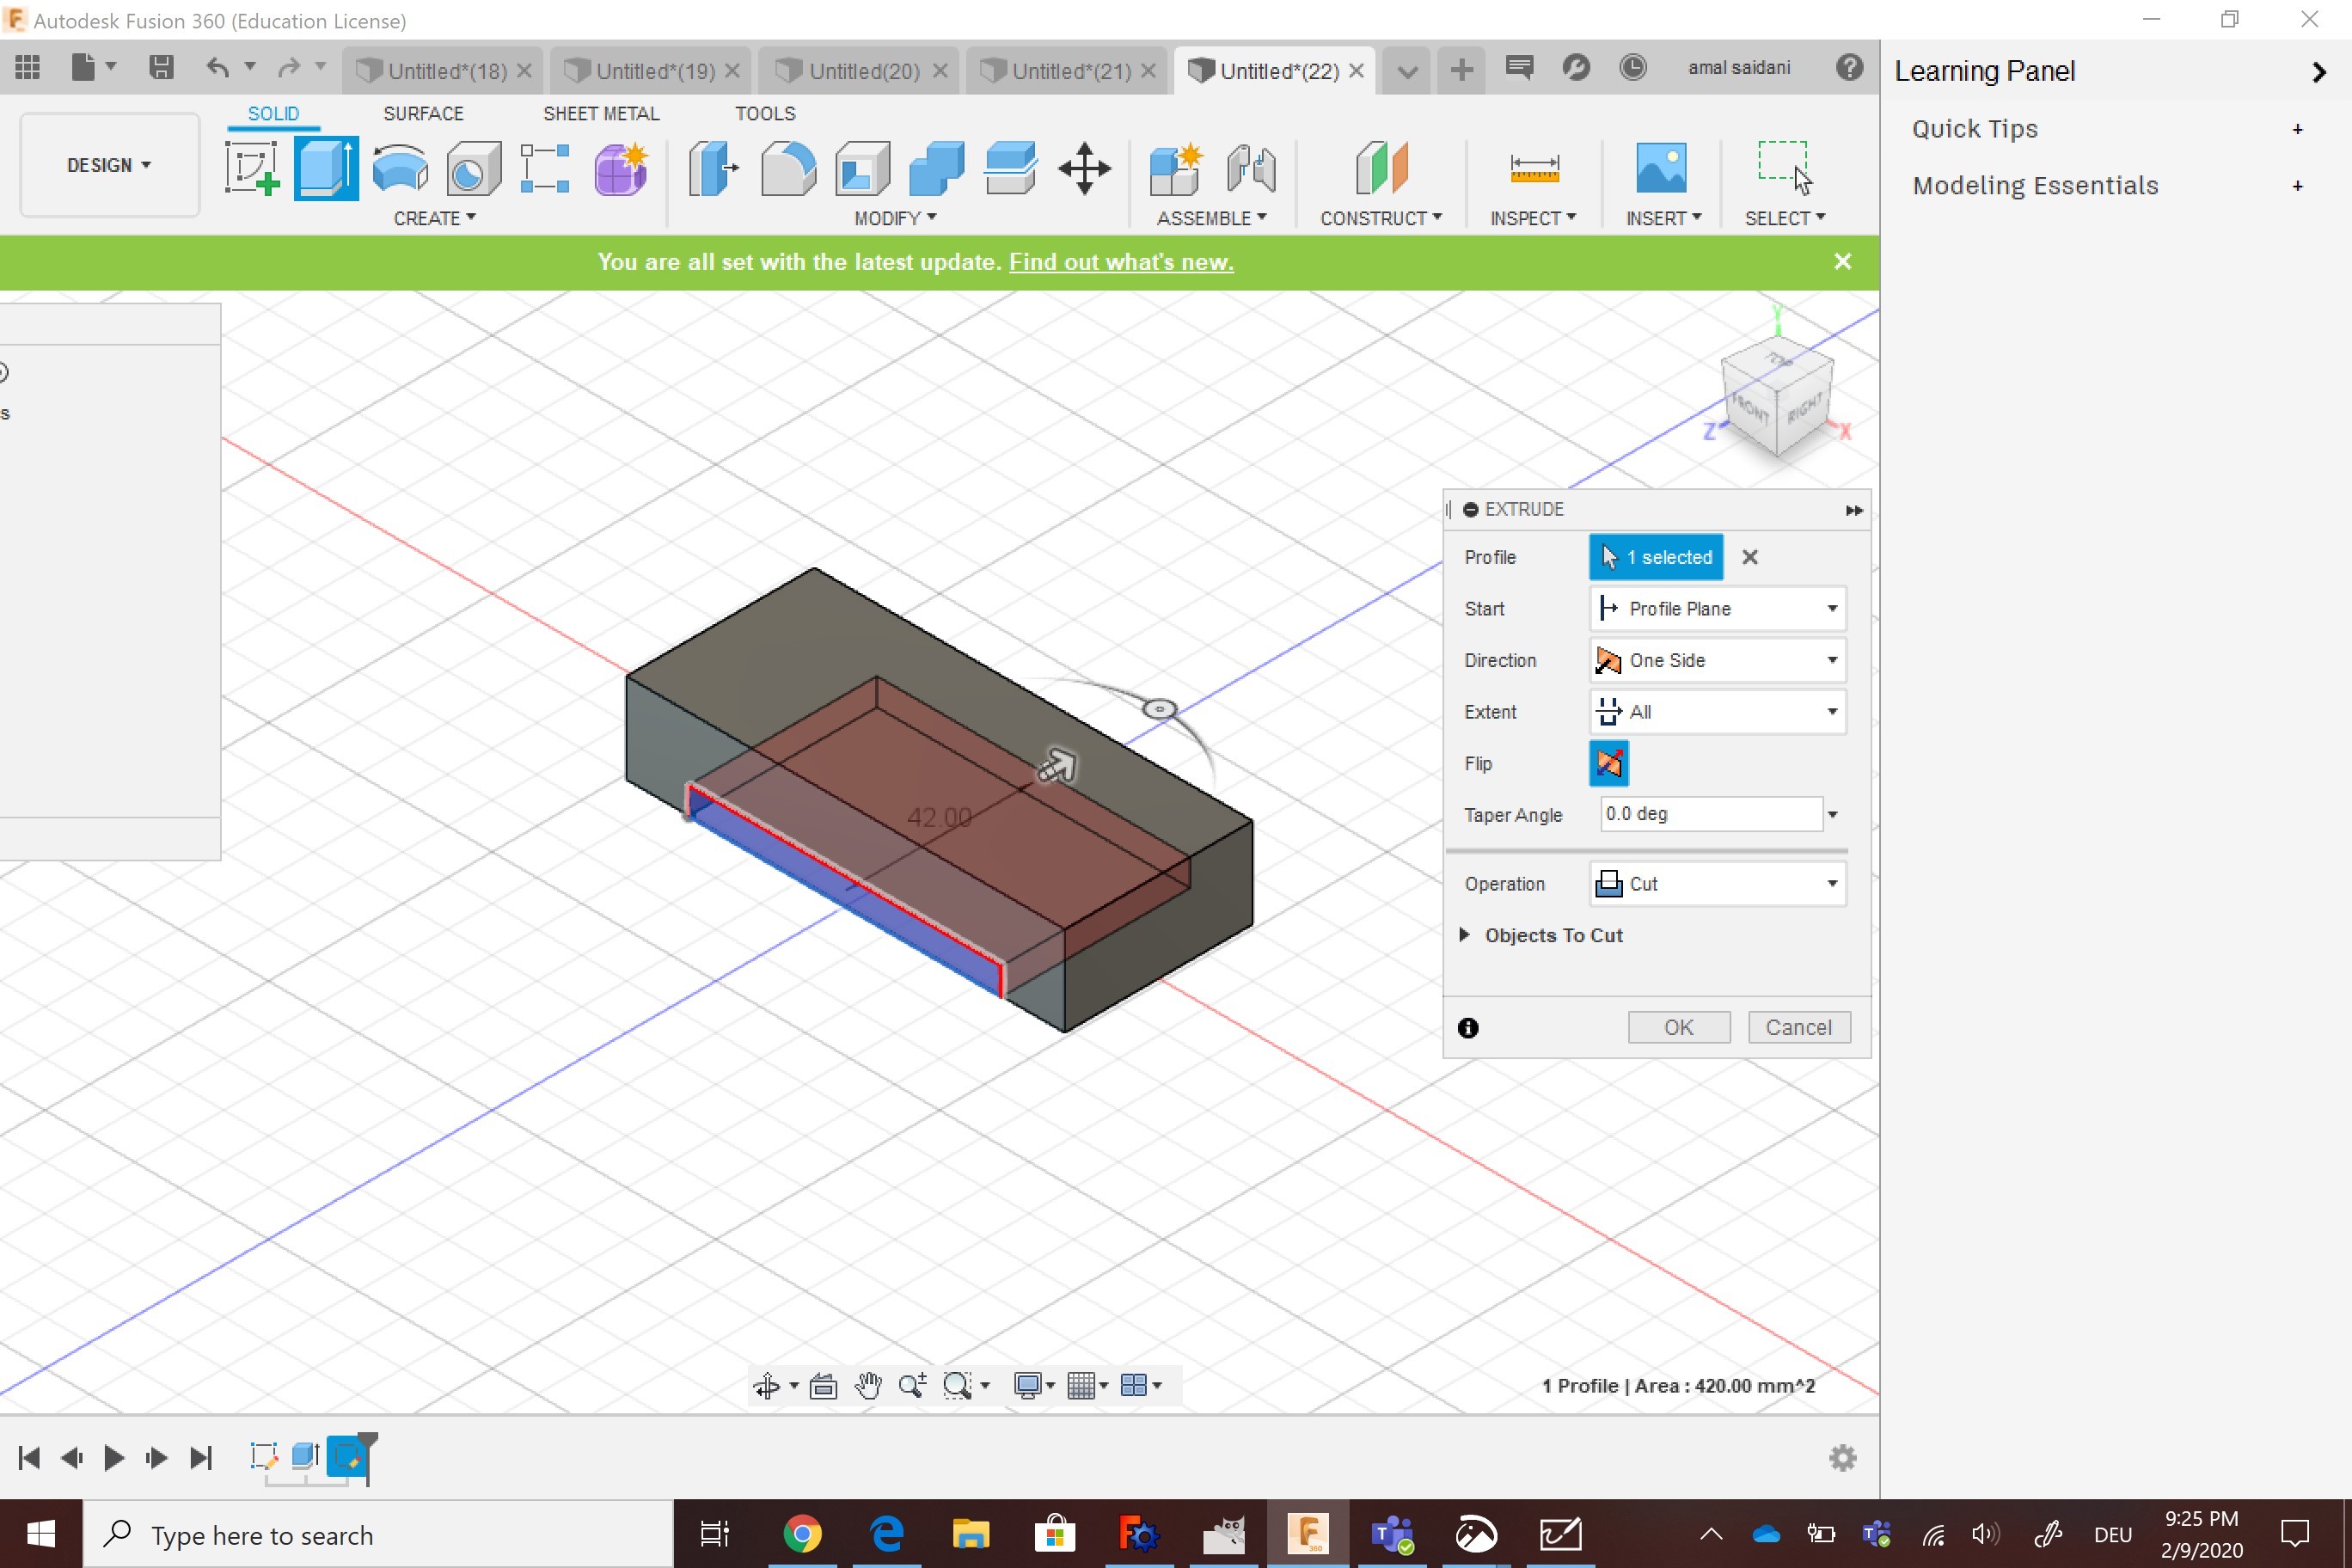Image resolution: width=2352 pixels, height=1568 pixels.
Task: Select the Shell tool icon
Action: [x=862, y=168]
